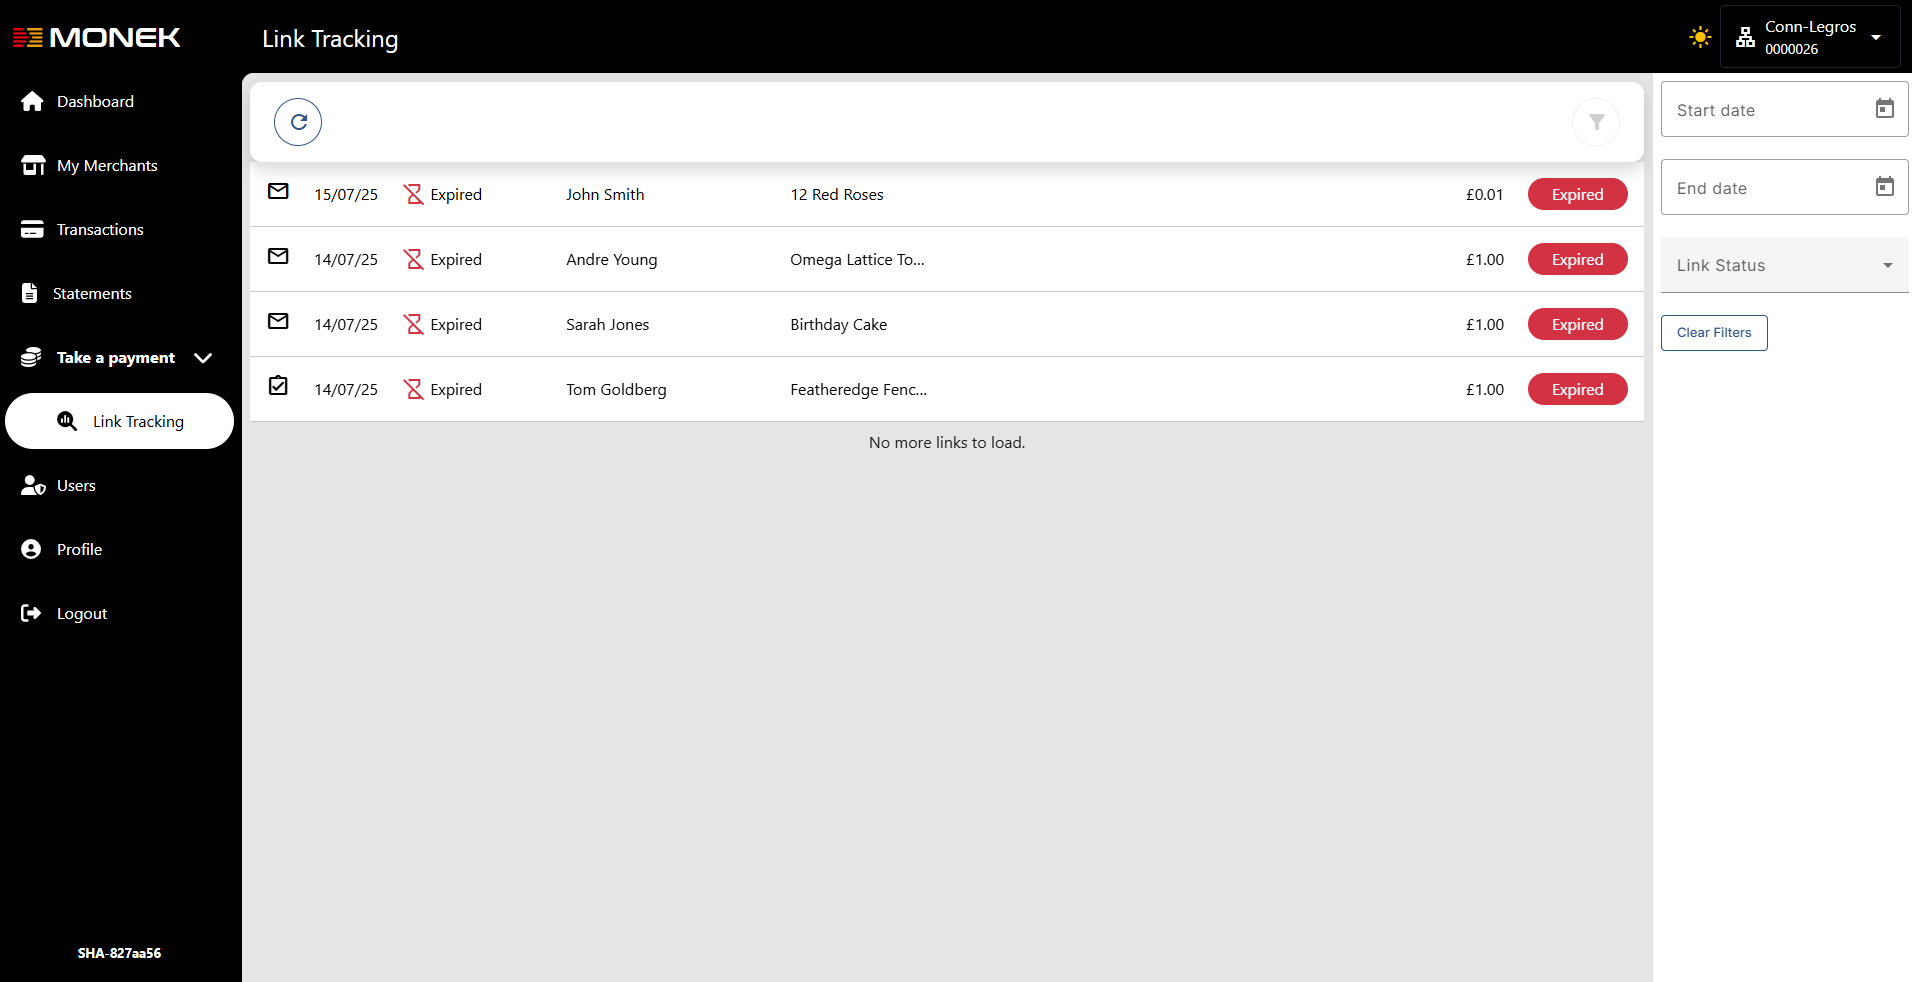Click the expired hourglass icon for Sarah Jones
The image size is (1912, 982).
coord(413,324)
